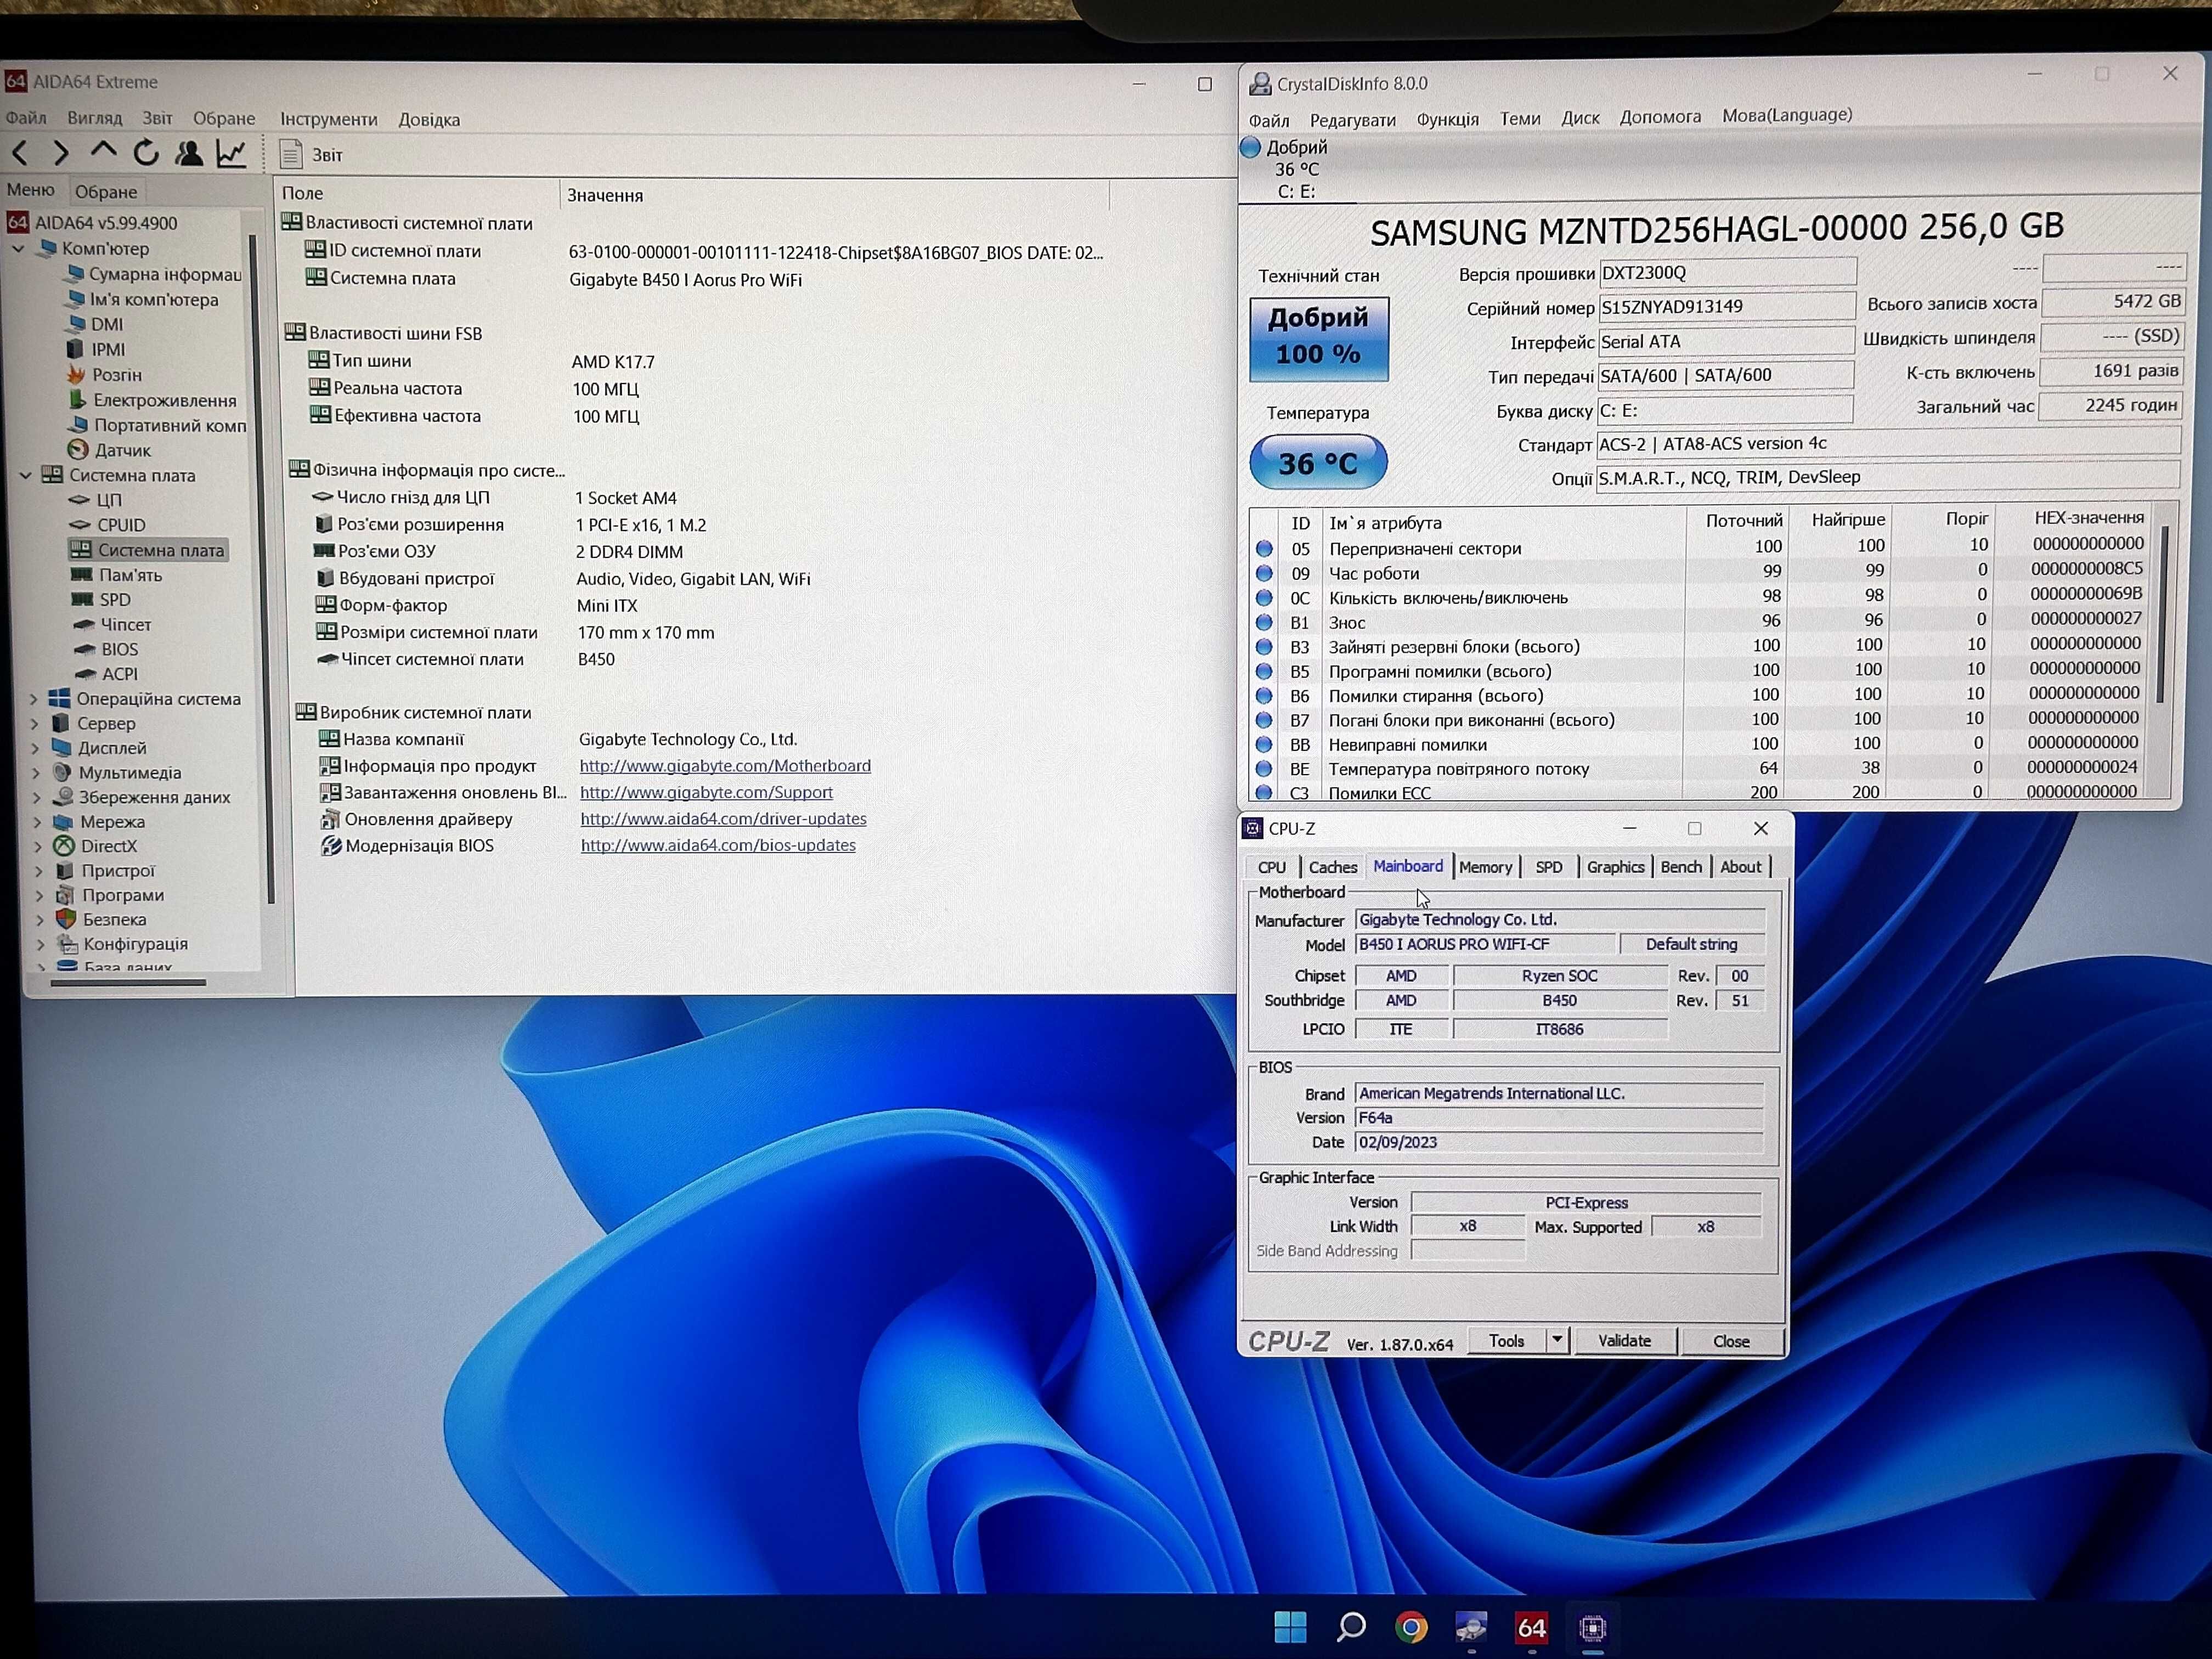2212x1659 pixels.
Task: Select the DMI tree item
Action: (x=95, y=324)
